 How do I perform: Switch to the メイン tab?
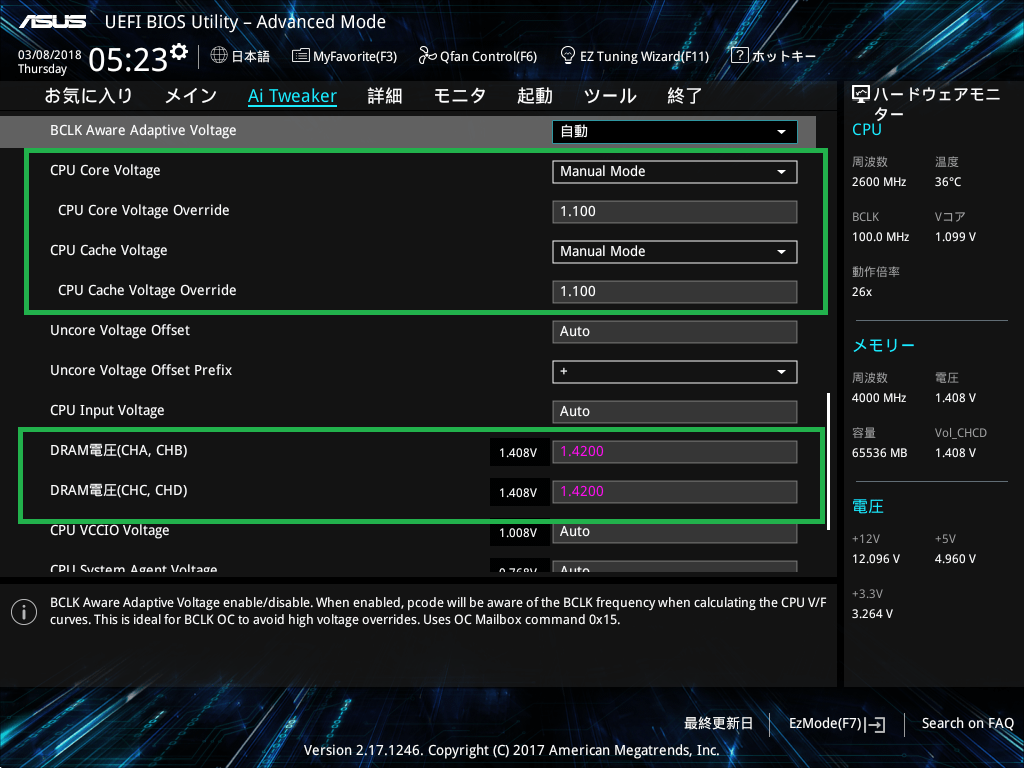pyautogui.click(x=191, y=96)
